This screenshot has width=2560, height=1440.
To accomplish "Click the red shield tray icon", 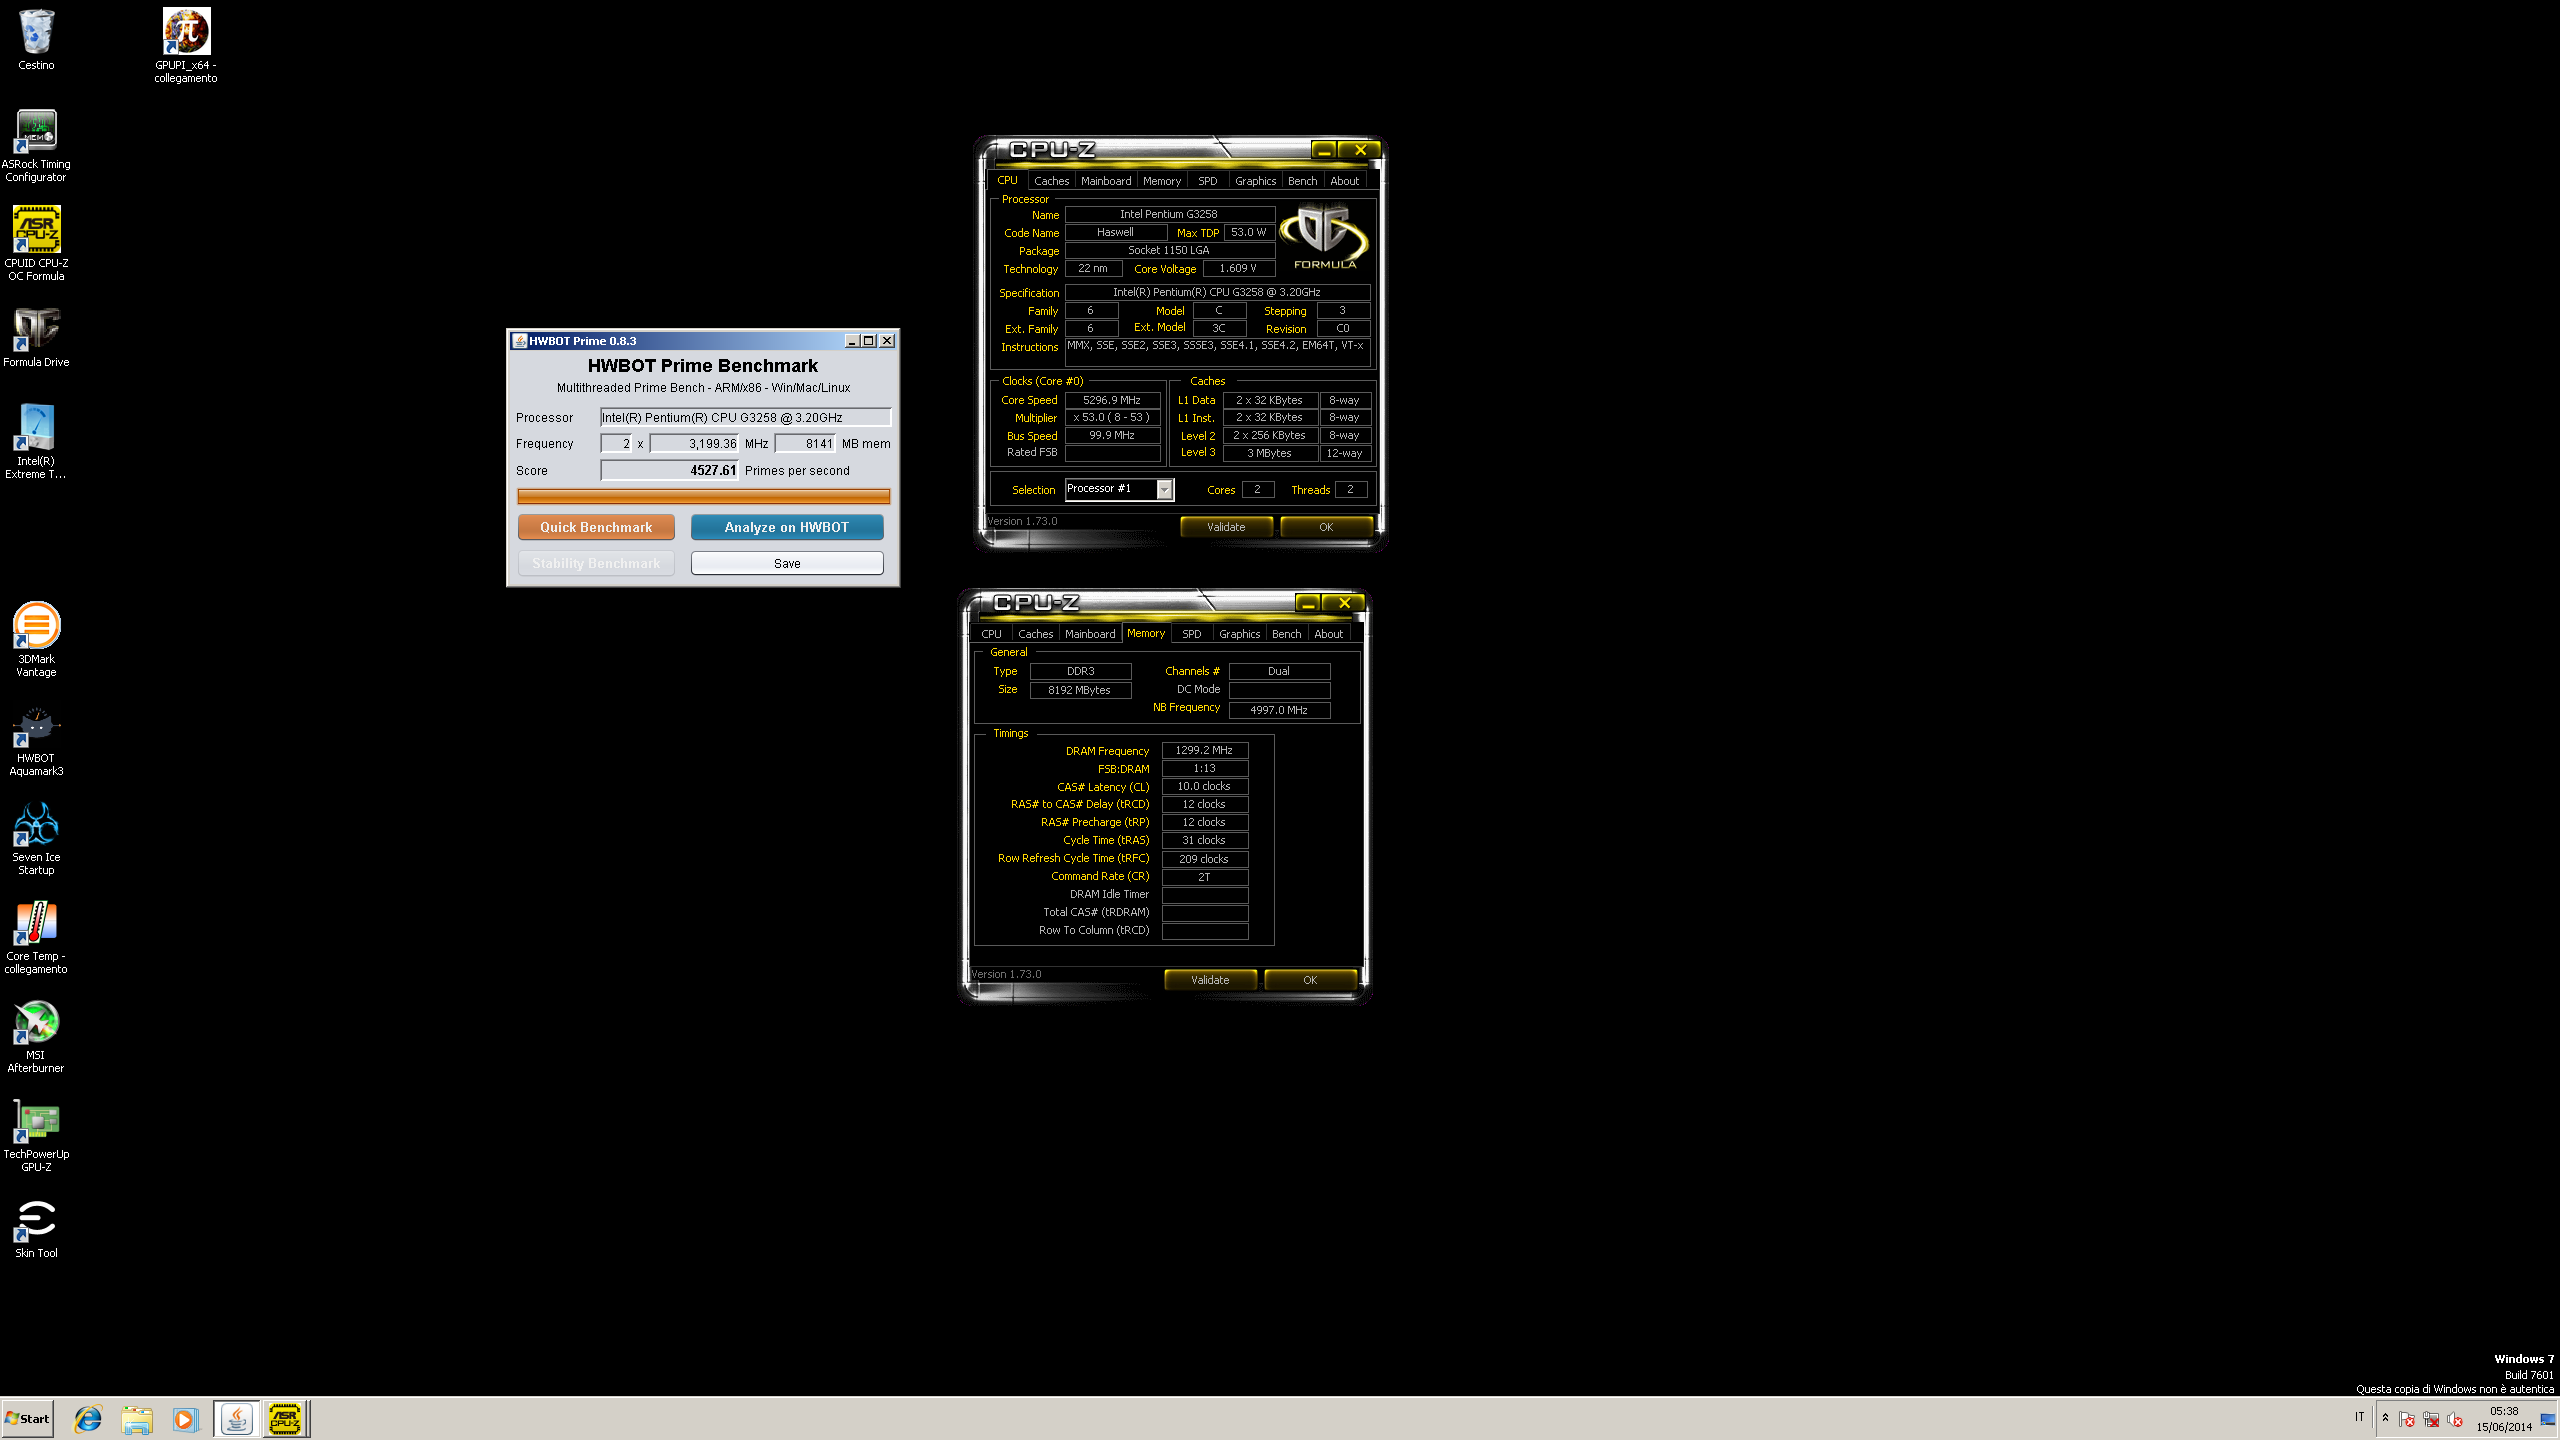I will point(2407,1419).
